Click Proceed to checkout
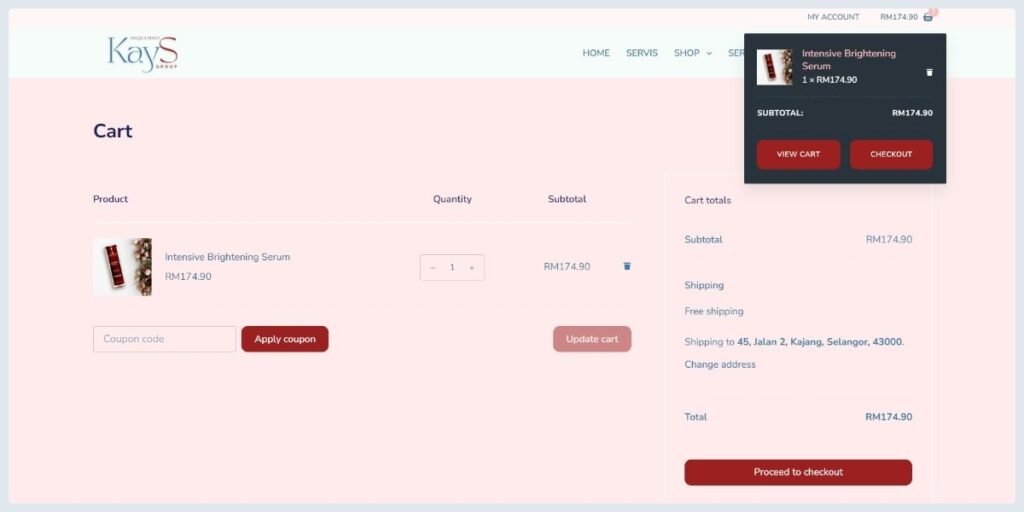 [x=798, y=472]
